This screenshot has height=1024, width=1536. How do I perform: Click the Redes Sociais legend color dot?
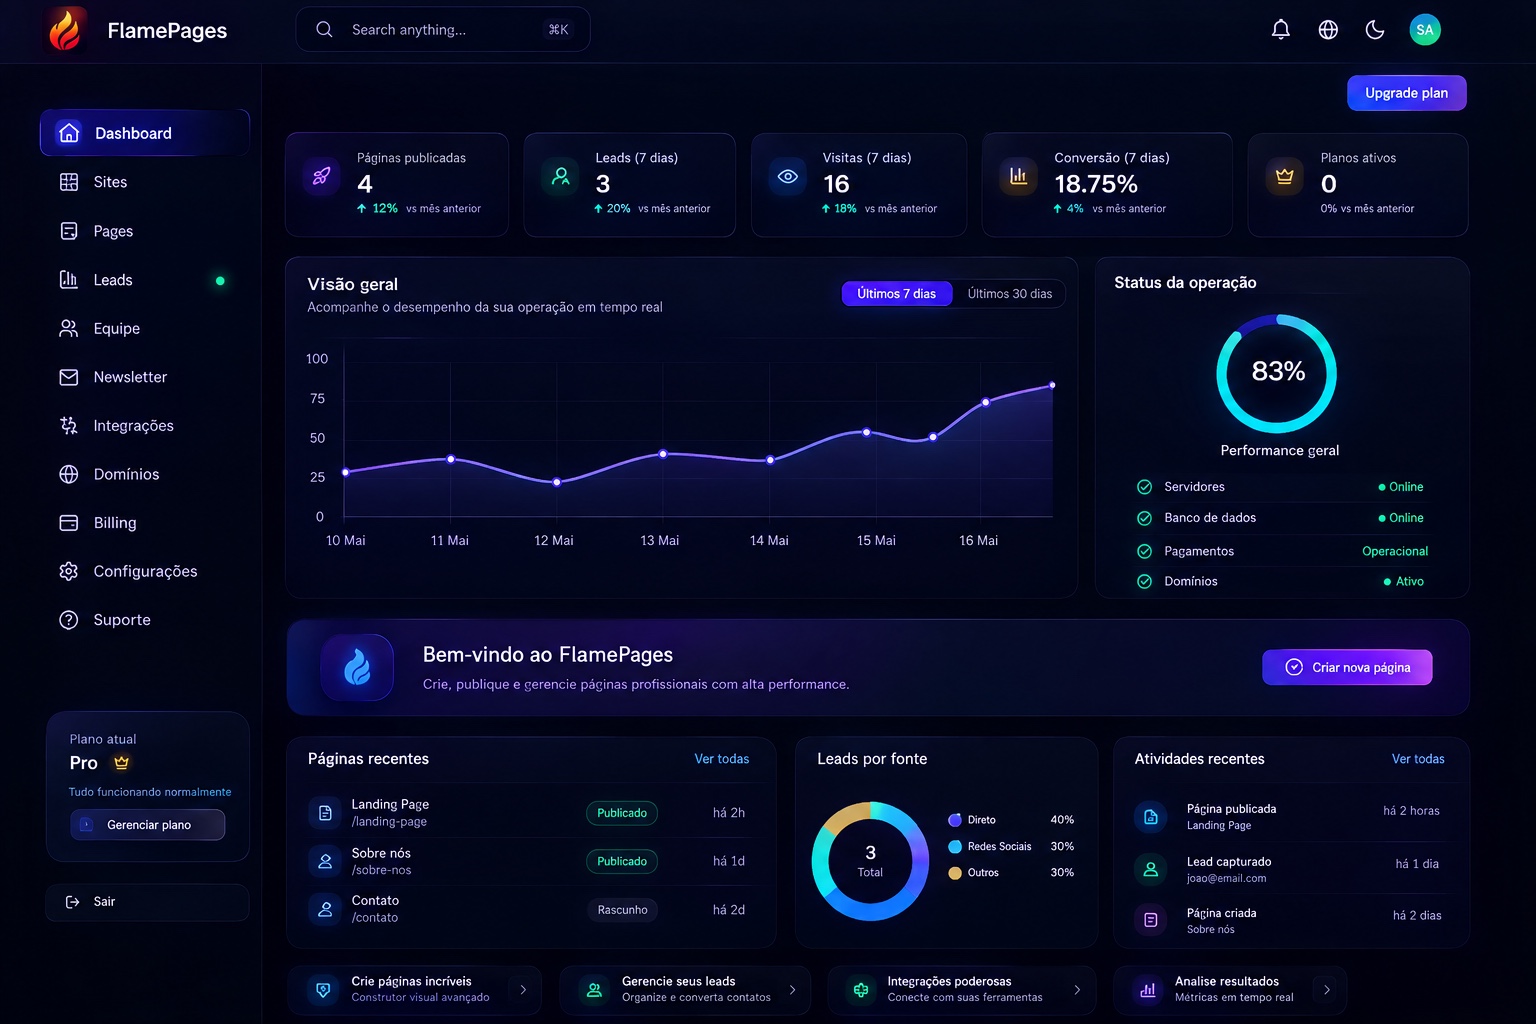pos(955,846)
